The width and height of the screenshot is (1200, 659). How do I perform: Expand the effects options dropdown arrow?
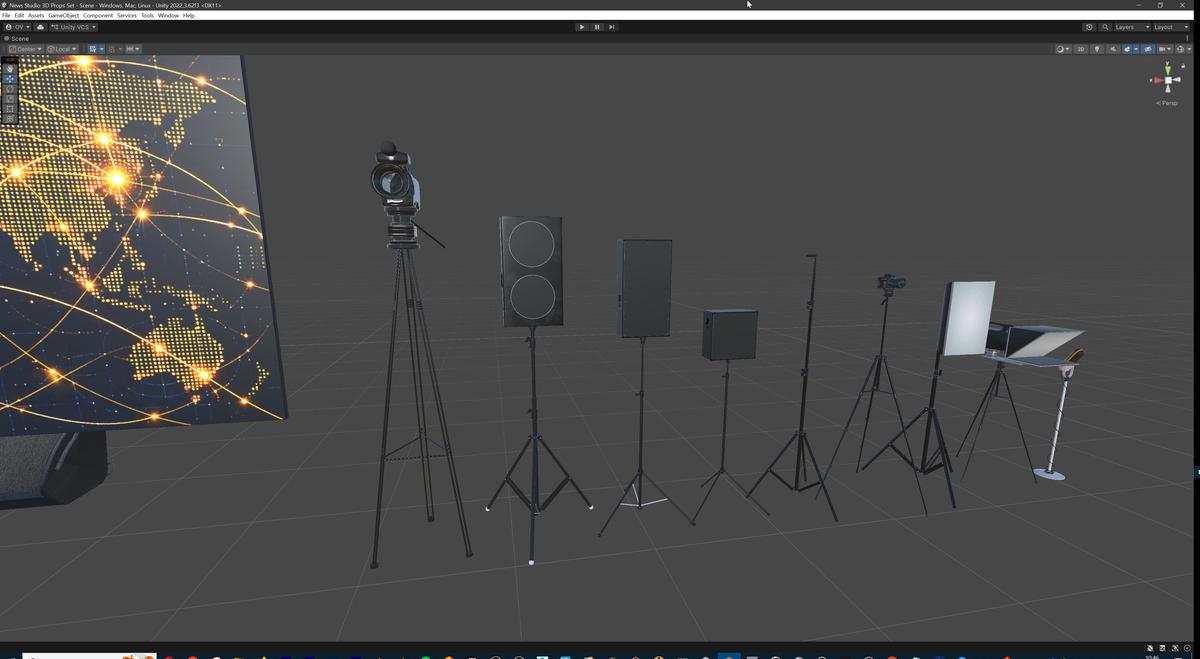tap(1136, 49)
